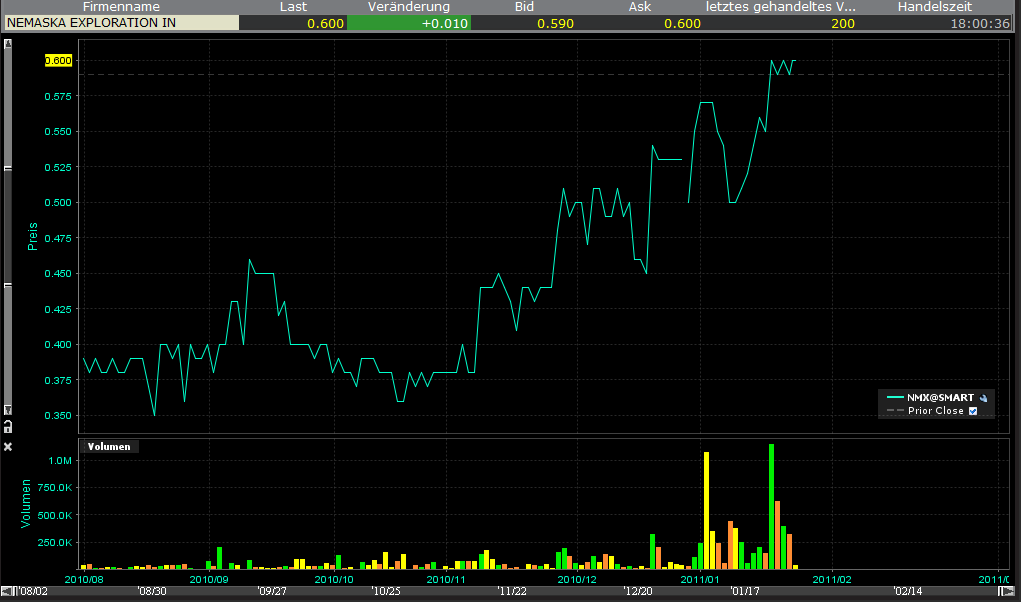
Task: Click the Veränderung column header
Action: (x=409, y=7)
